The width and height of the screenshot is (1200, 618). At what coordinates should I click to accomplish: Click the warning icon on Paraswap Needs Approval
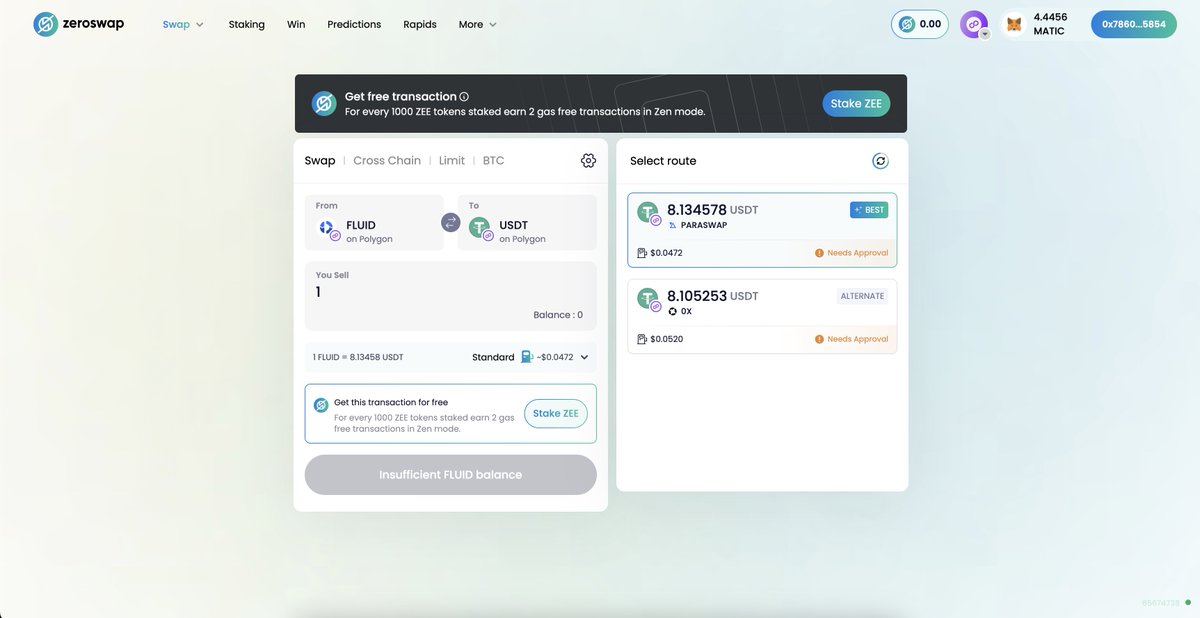tap(819, 253)
